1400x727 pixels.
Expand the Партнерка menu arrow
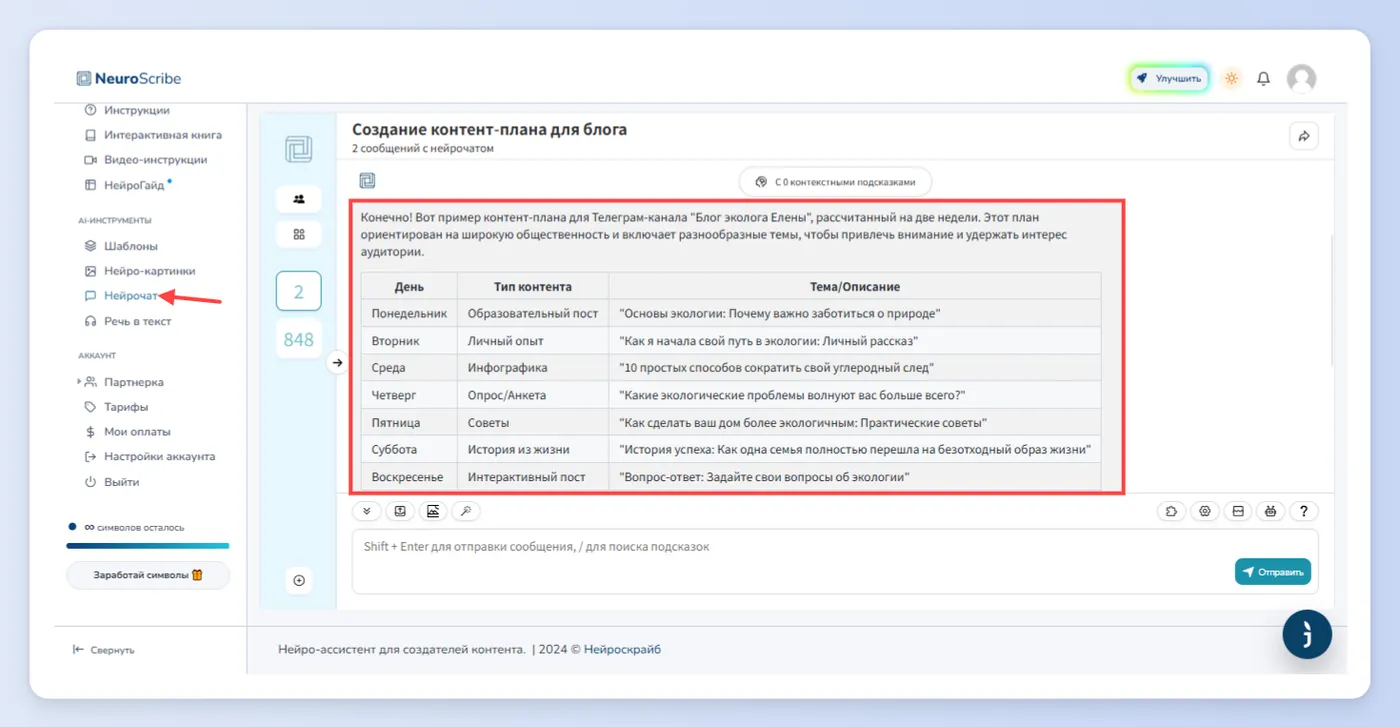pos(80,382)
